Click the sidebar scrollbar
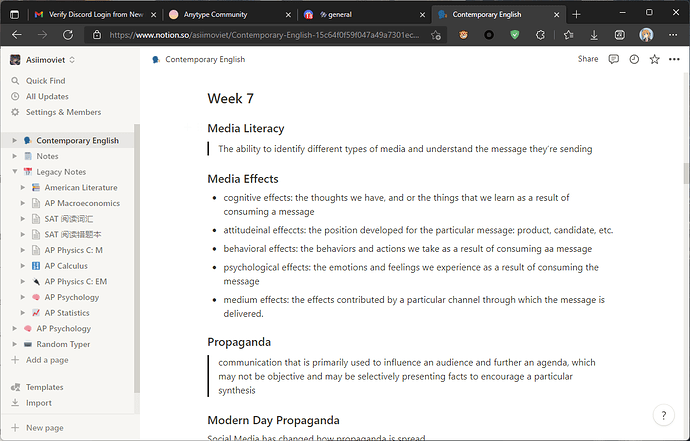 (136, 258)
